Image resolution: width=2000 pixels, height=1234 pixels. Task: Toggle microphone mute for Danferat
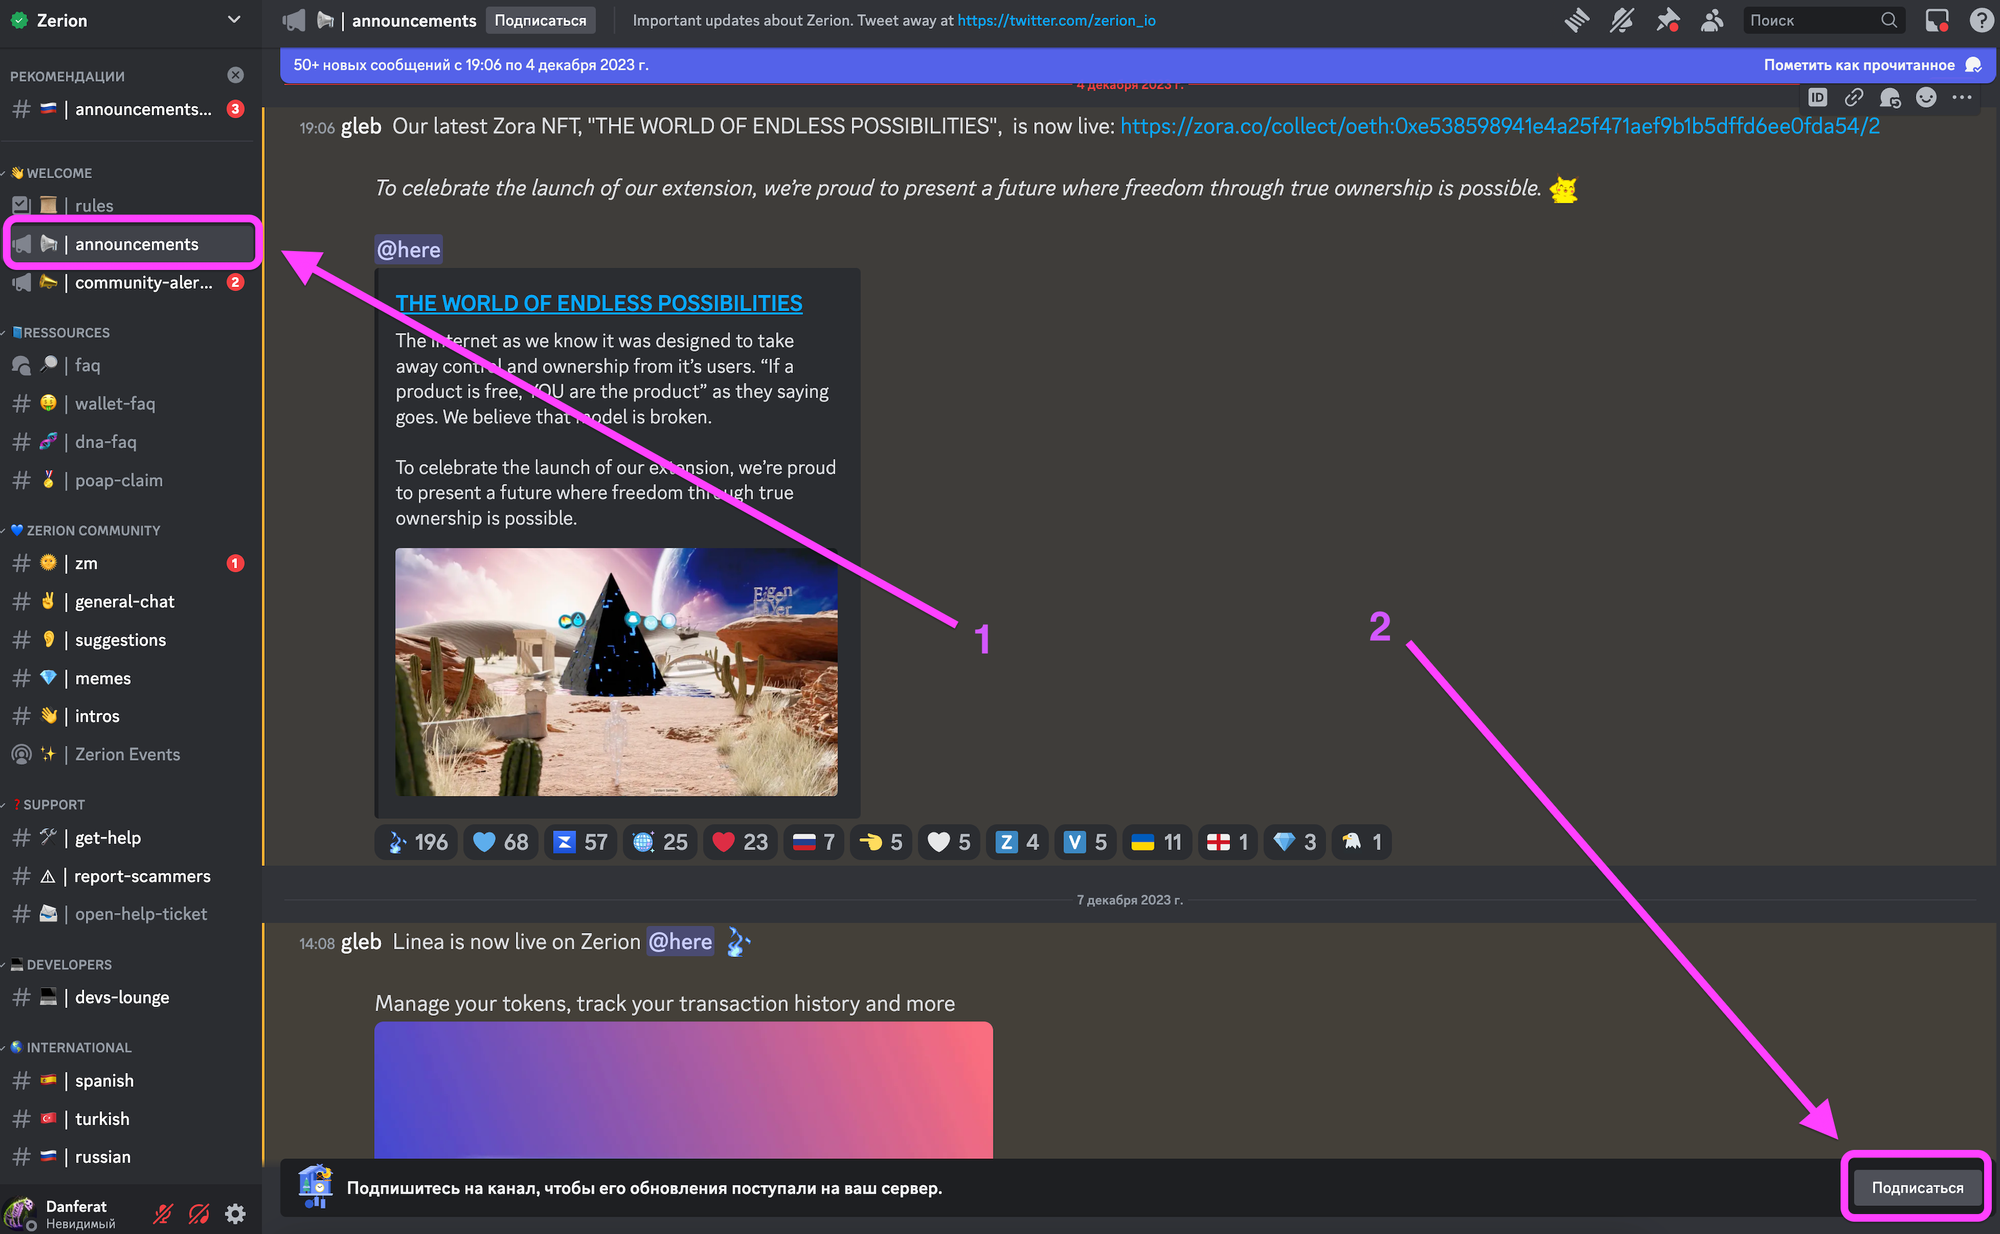[x=163, y=1214]
